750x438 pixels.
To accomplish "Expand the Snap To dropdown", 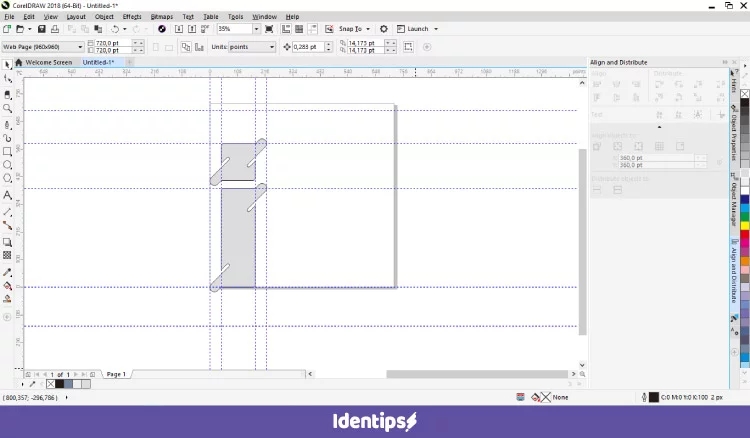I will tap(368, 30).
